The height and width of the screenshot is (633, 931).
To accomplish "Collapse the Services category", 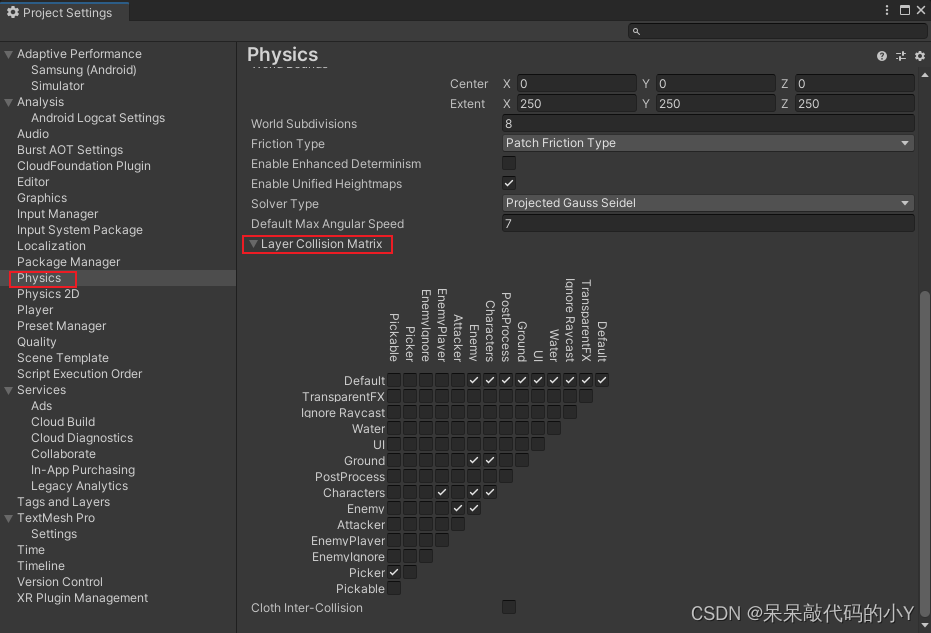I will [x=8, y=391].
